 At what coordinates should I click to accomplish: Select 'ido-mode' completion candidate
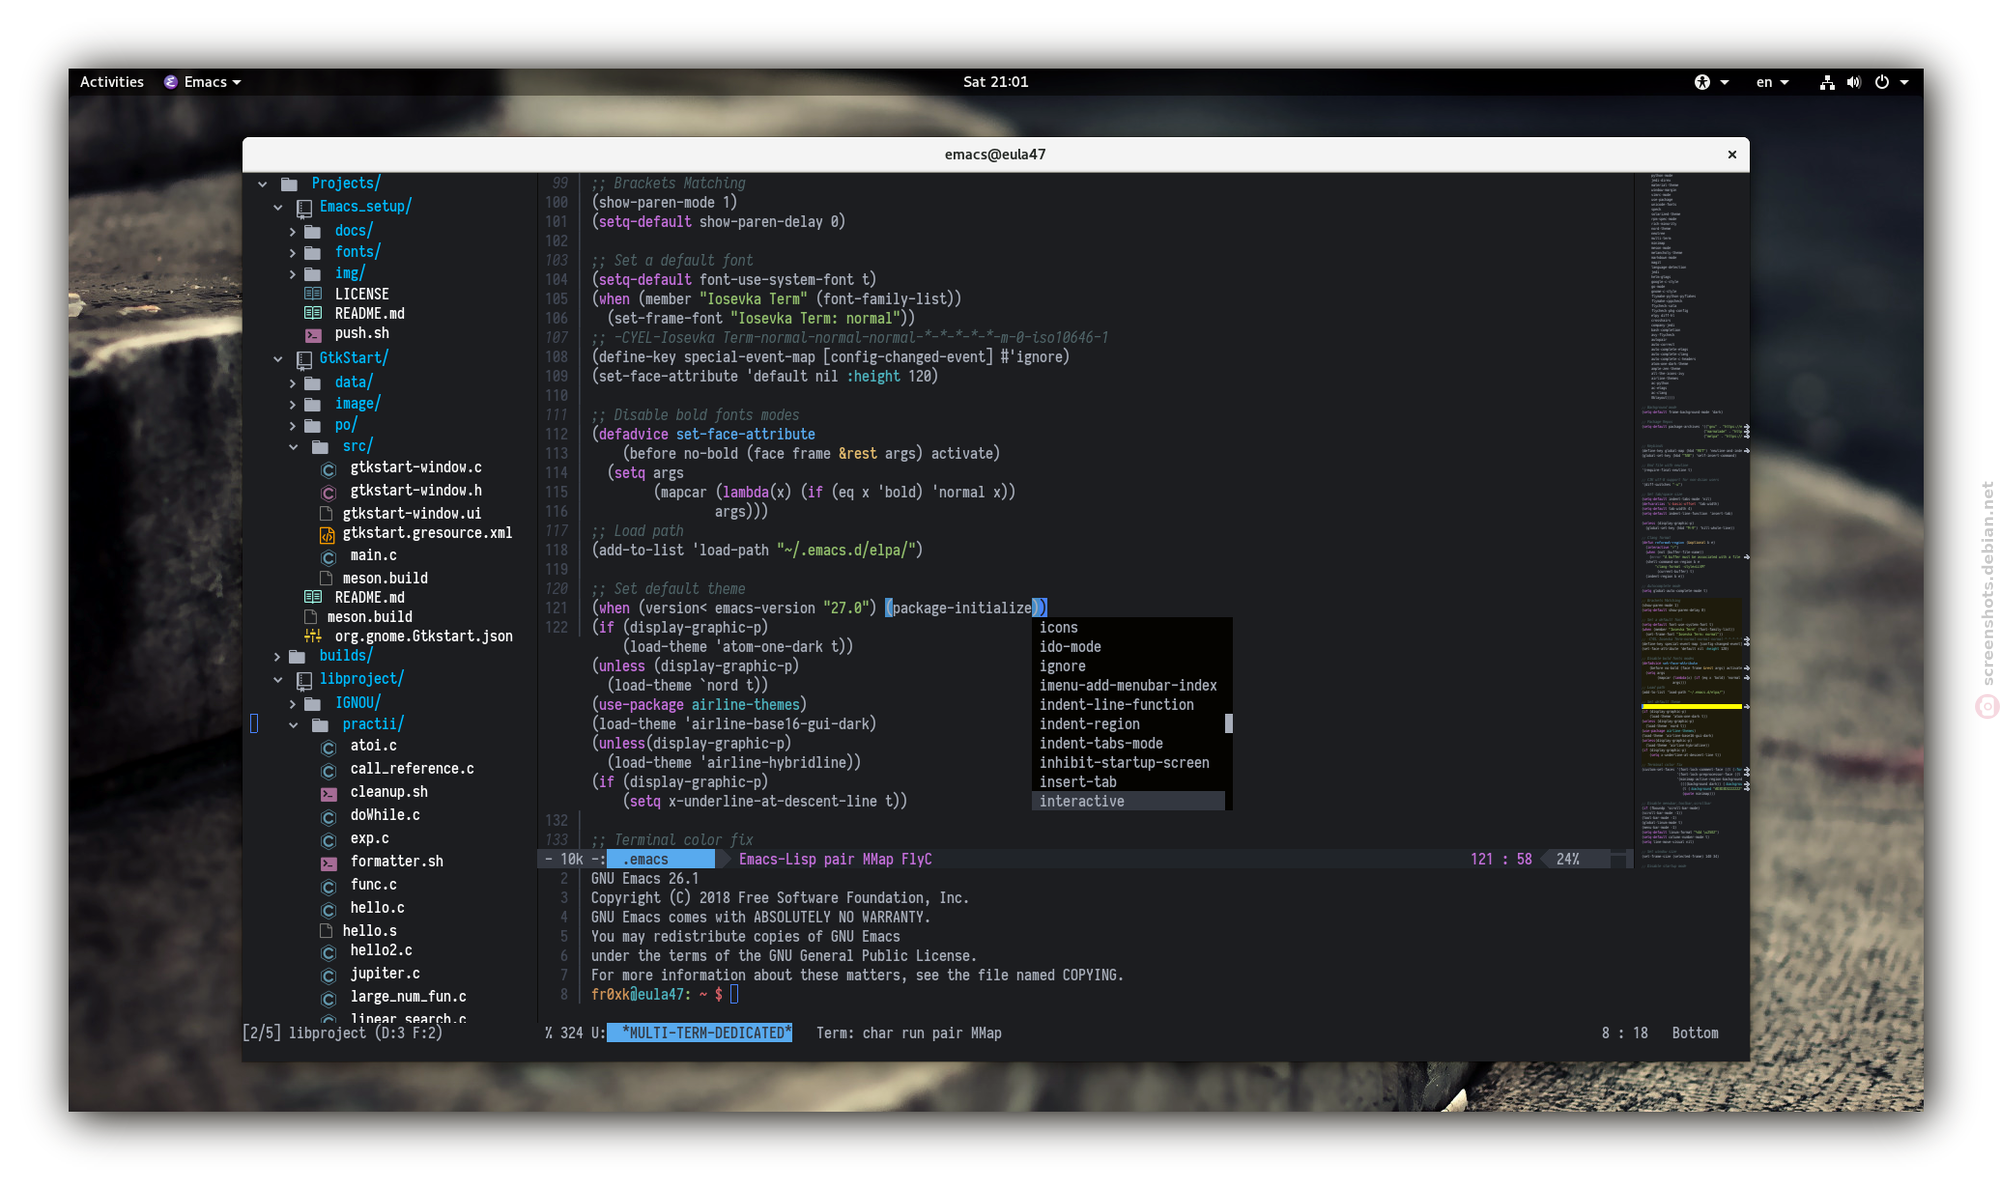1128,647
